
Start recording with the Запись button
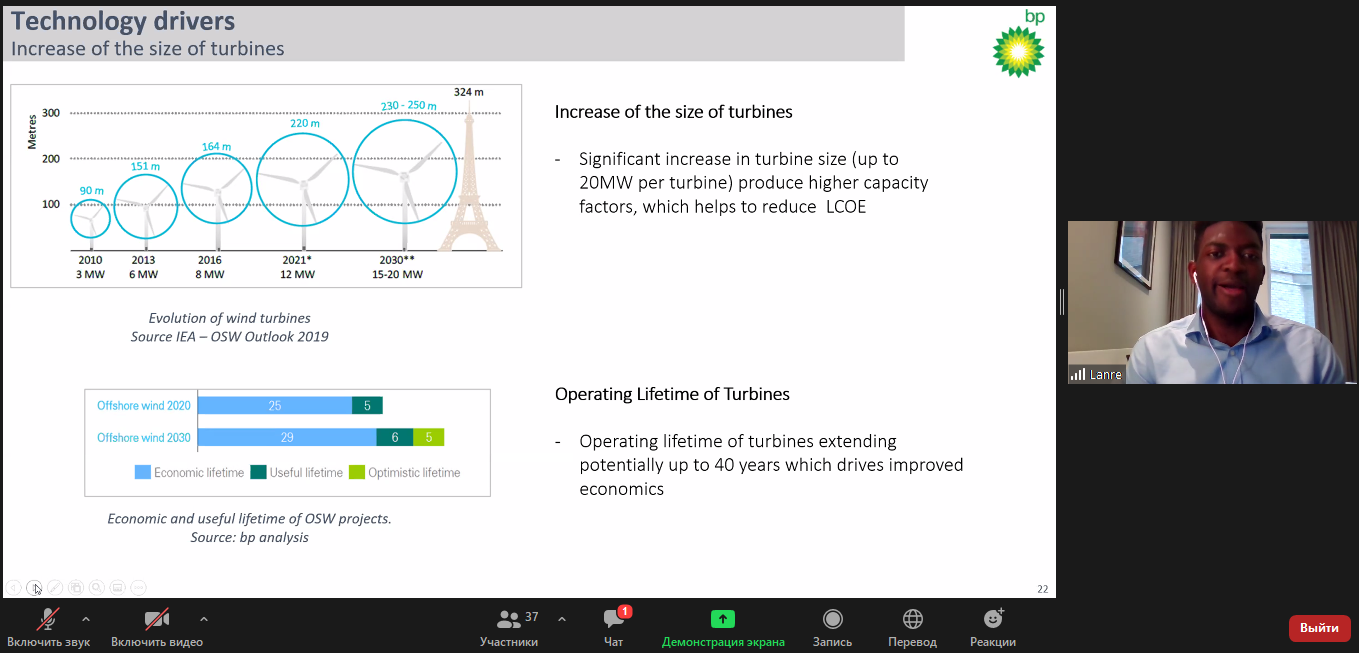(832, 628)
